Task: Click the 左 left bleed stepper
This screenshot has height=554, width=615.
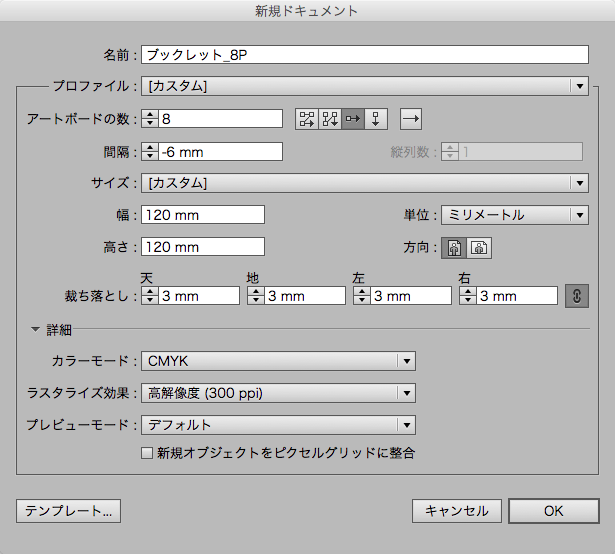Action: click(x=362, y=296)
